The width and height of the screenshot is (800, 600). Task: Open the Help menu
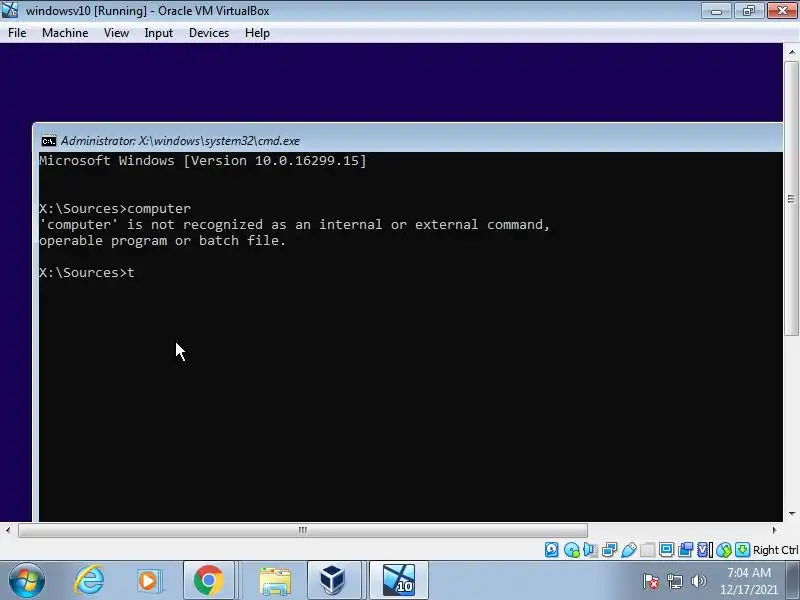pyautogui.click(x=257, y=33)
